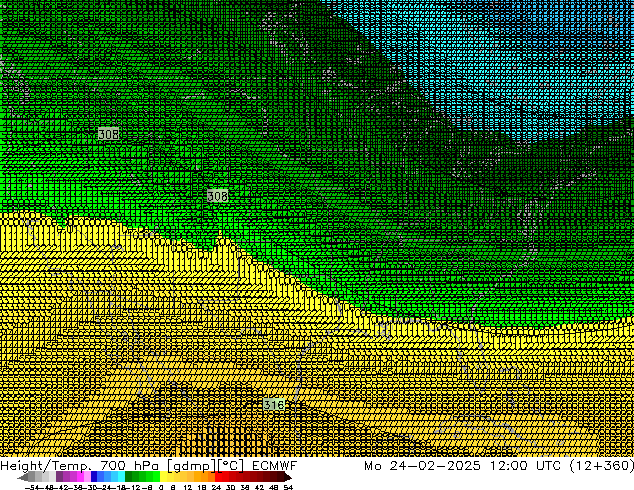Click the Mo 24-02-2025 12:00 UTC date text
Screen dimensions: 634x490
(x=463, y=465)
